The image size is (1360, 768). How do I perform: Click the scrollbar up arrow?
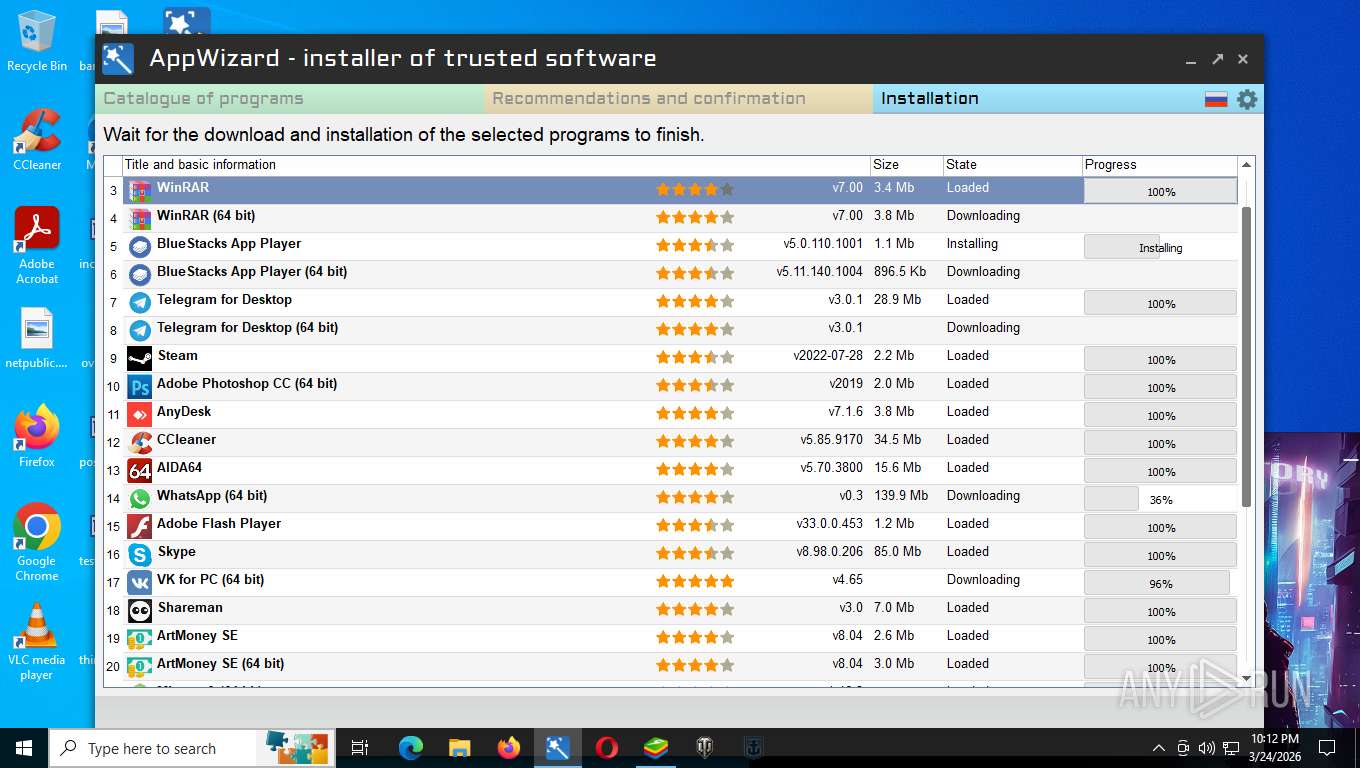(x=1246, y=166)
